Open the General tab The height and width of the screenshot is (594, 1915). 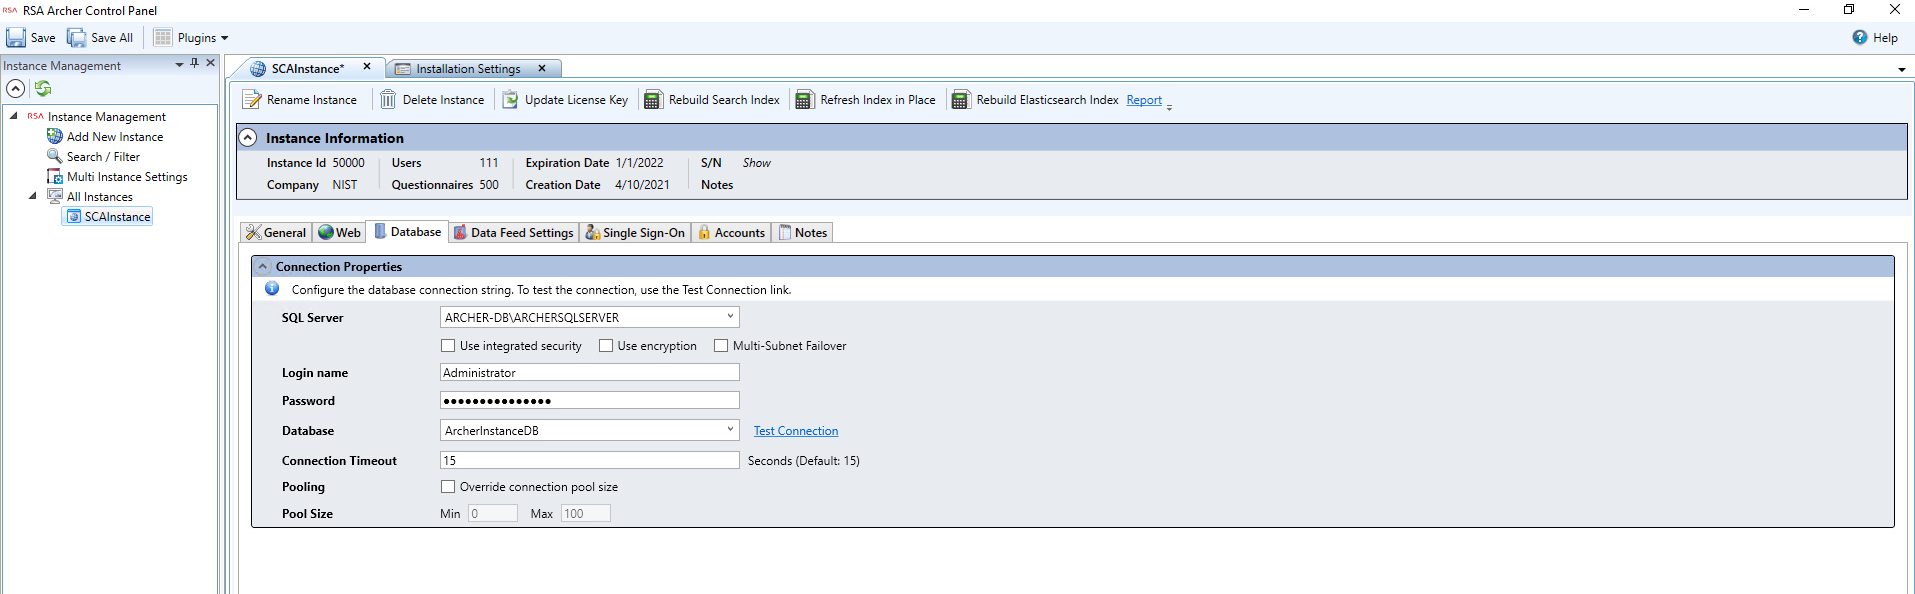(276, 233)
